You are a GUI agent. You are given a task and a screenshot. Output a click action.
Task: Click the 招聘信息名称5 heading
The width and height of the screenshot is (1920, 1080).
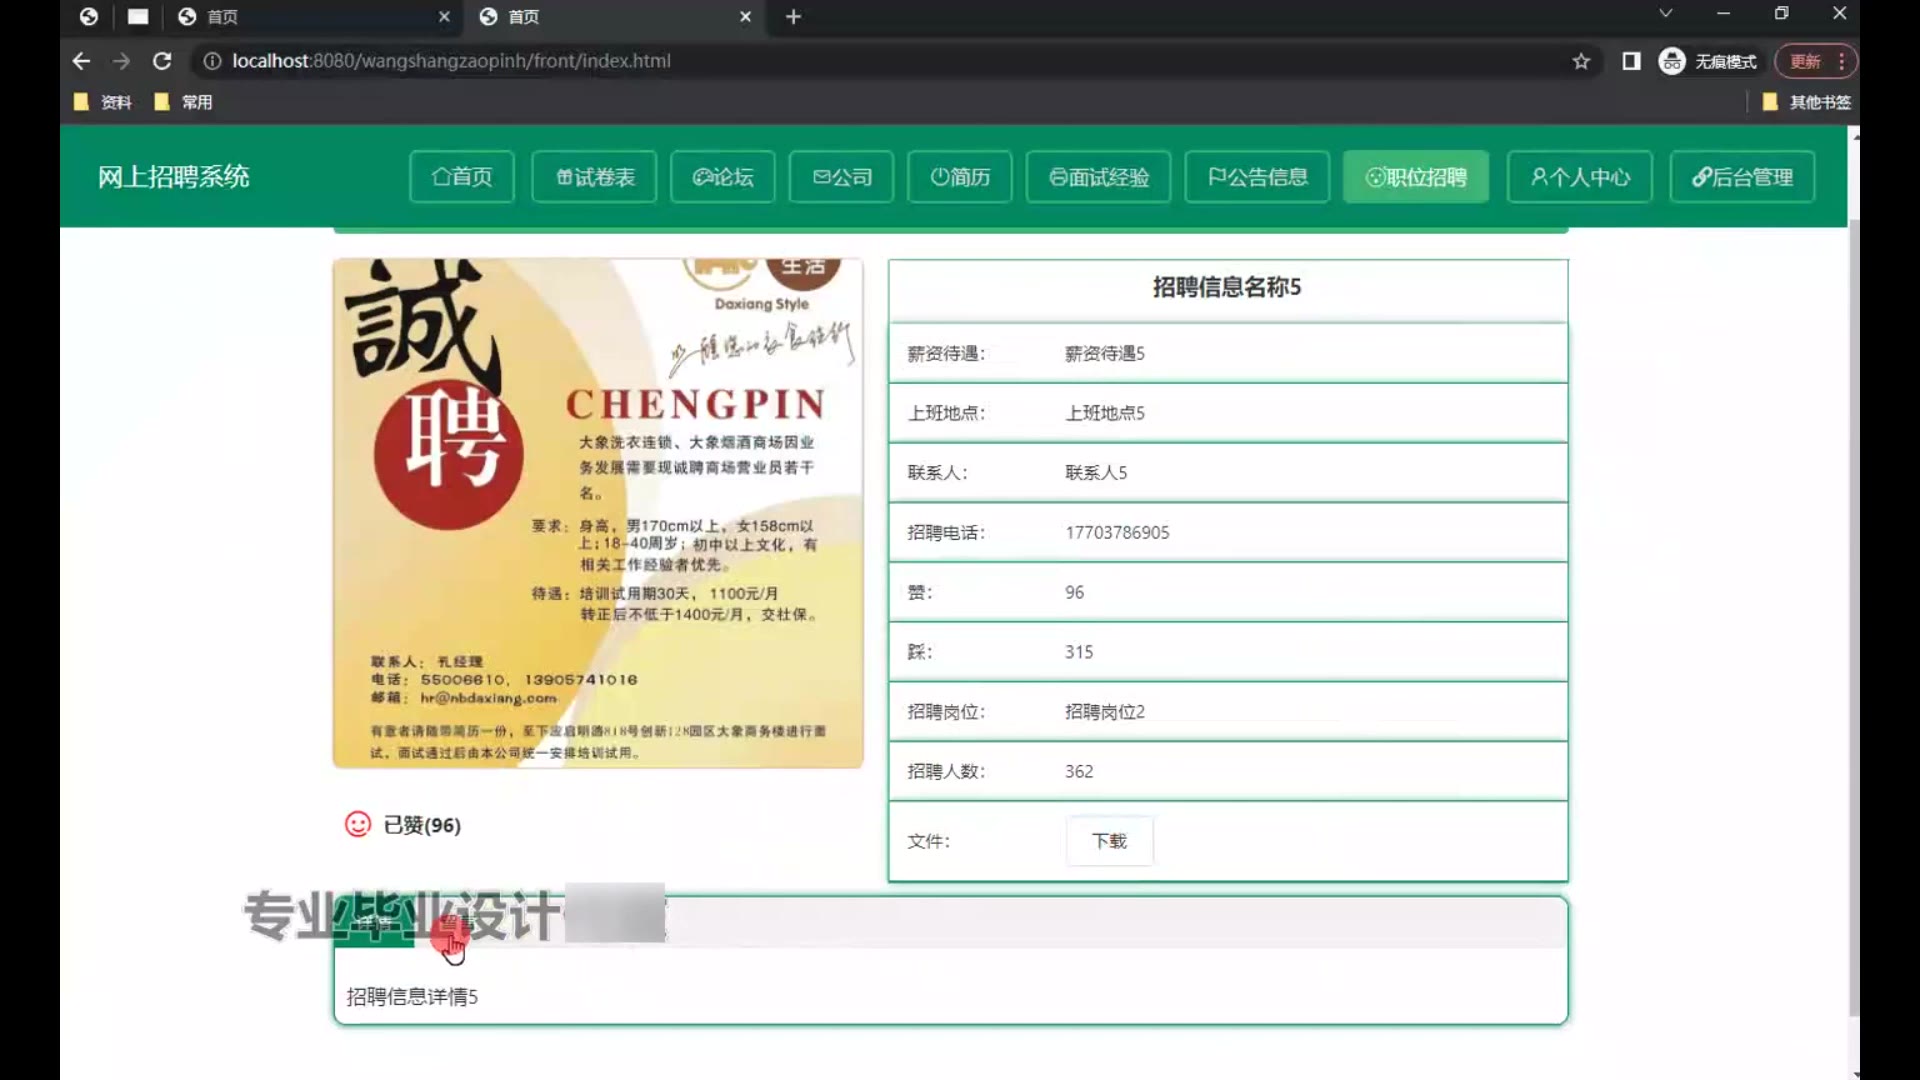tap(1227, 288)
